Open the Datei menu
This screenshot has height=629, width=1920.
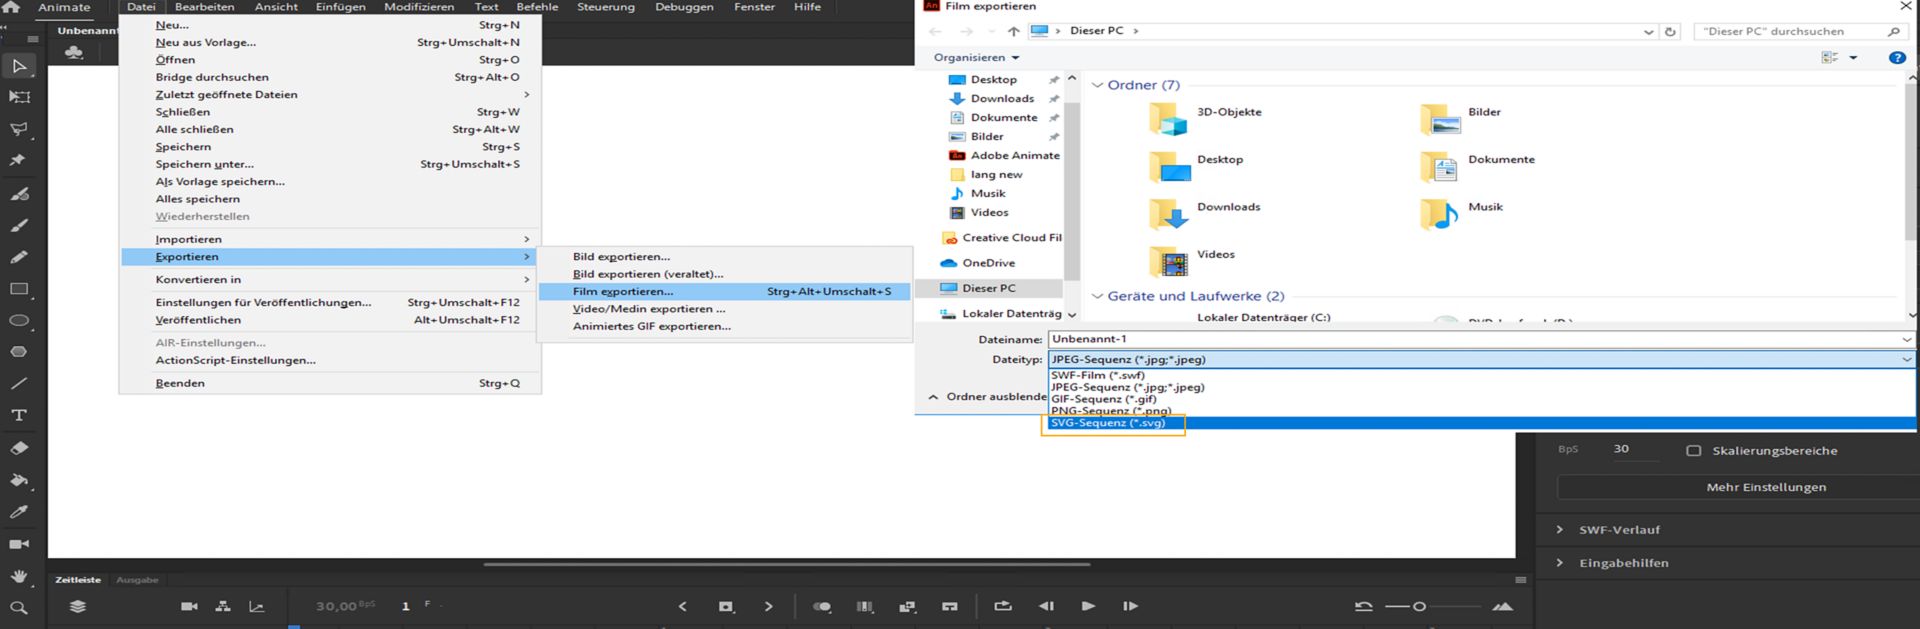[141, 7]
